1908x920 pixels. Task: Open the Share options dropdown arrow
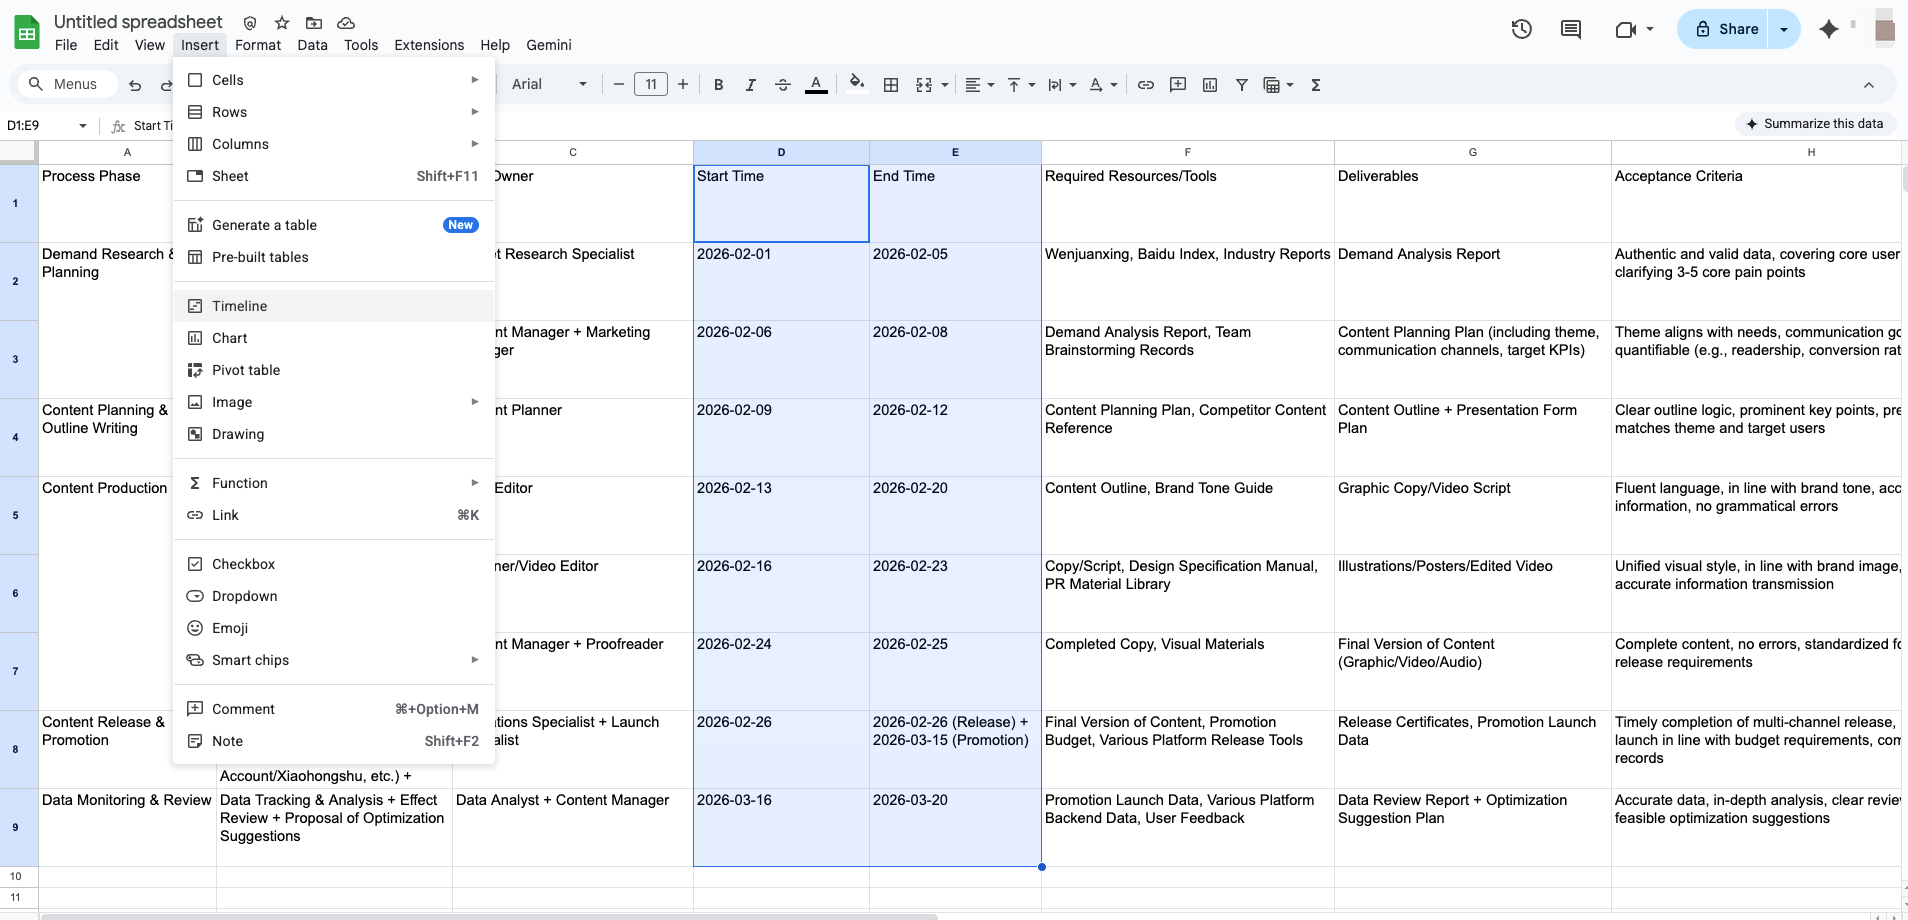pos(1784,29)
